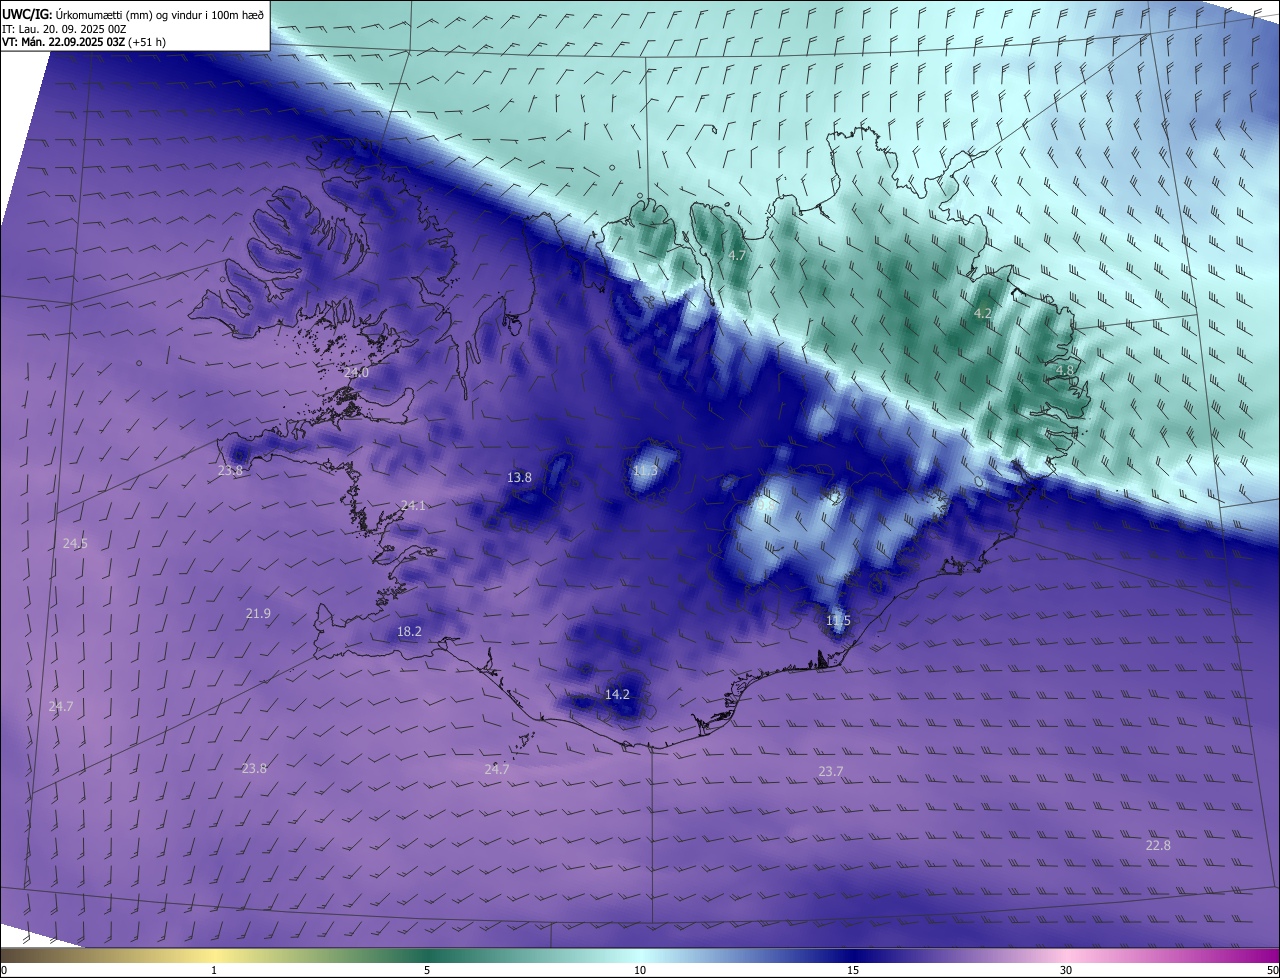The image size is (1280, 978).
Task: Click the 'UWC/IG: Úrkomumætti (mm)' title line
Action: (133, 14)
